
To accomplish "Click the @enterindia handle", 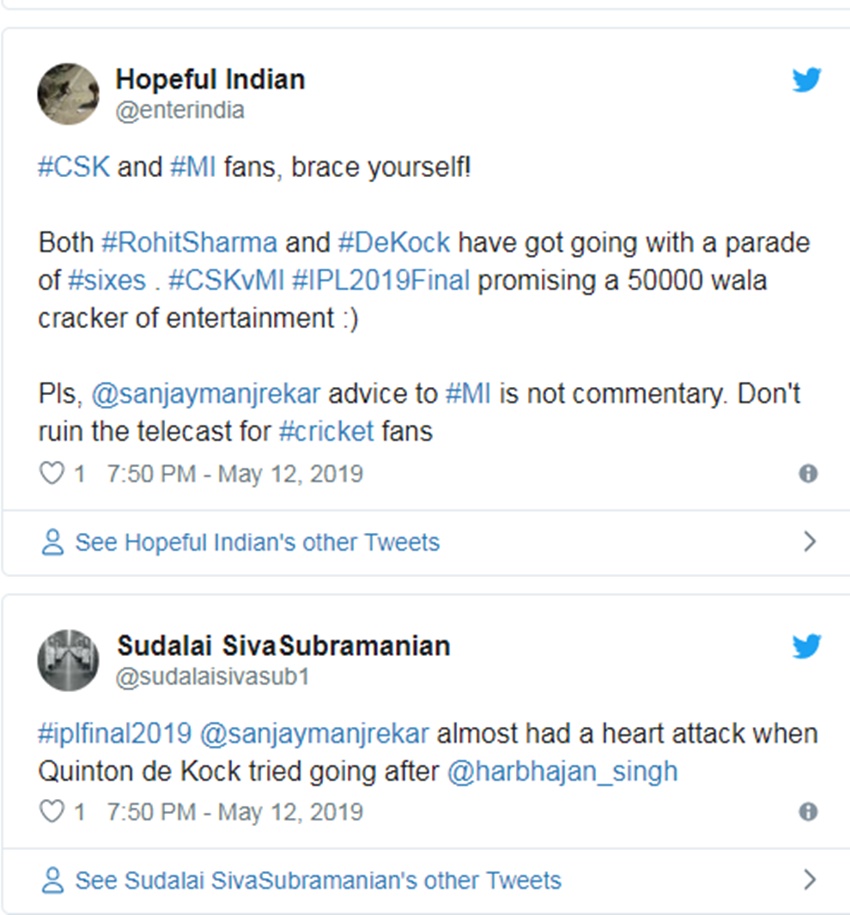I will point(180,111).
